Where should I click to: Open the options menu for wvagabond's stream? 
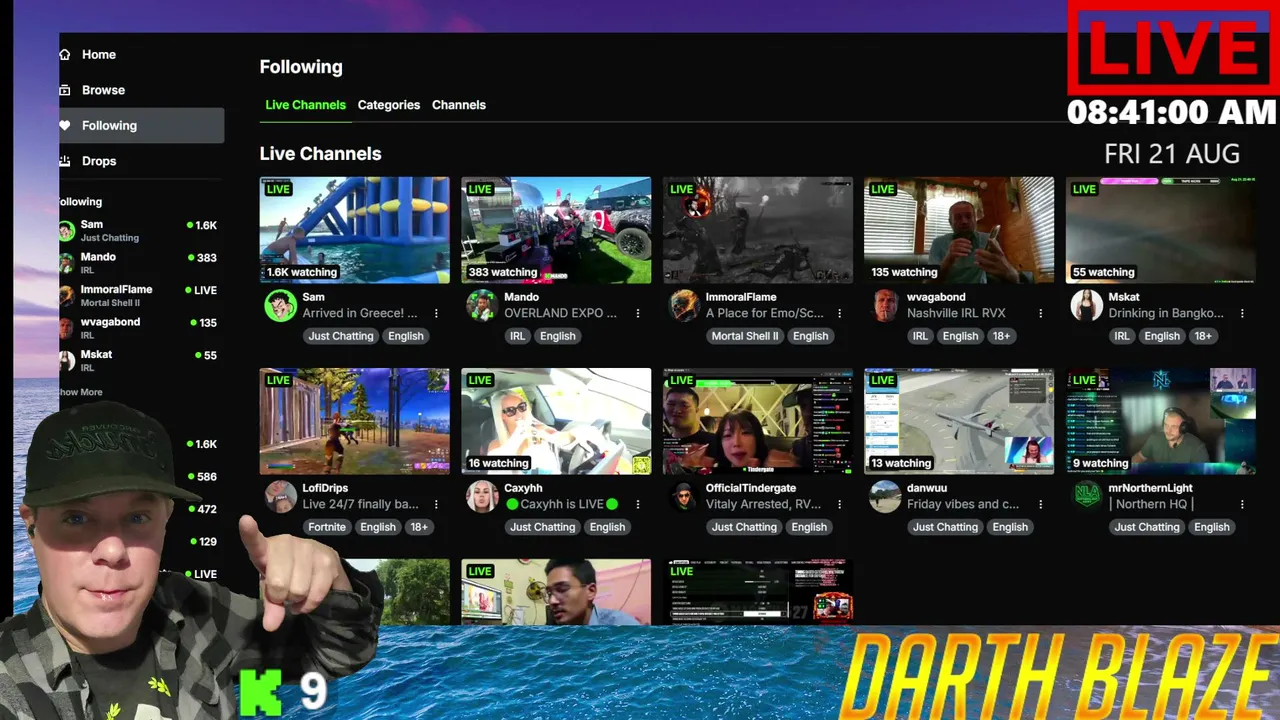[x=1040, y=313]
